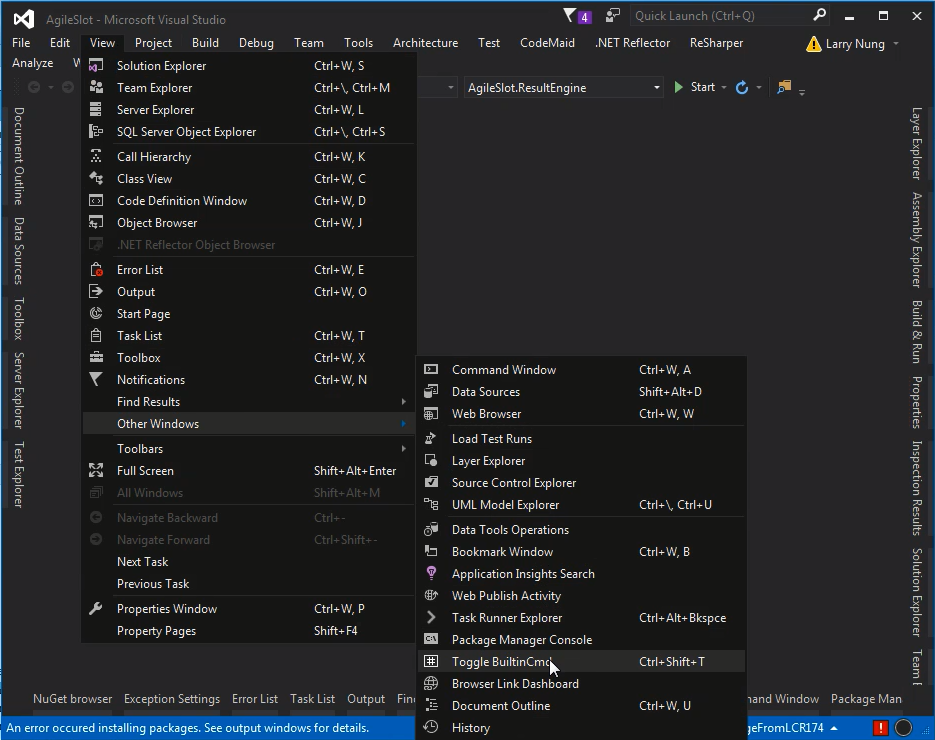This screenshot has width=935, height=740.
Task: Click the circular progress indicator in status bar
Action: click(904, 728)
